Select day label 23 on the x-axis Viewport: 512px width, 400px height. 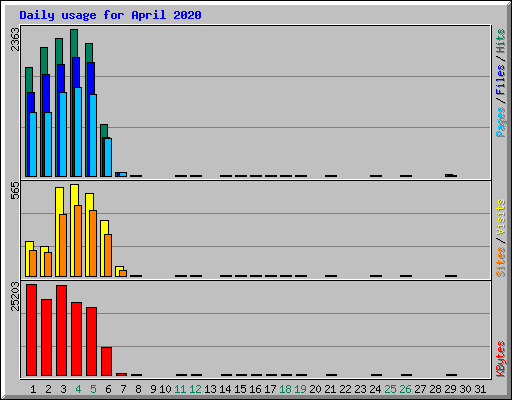tap(360, 389)
